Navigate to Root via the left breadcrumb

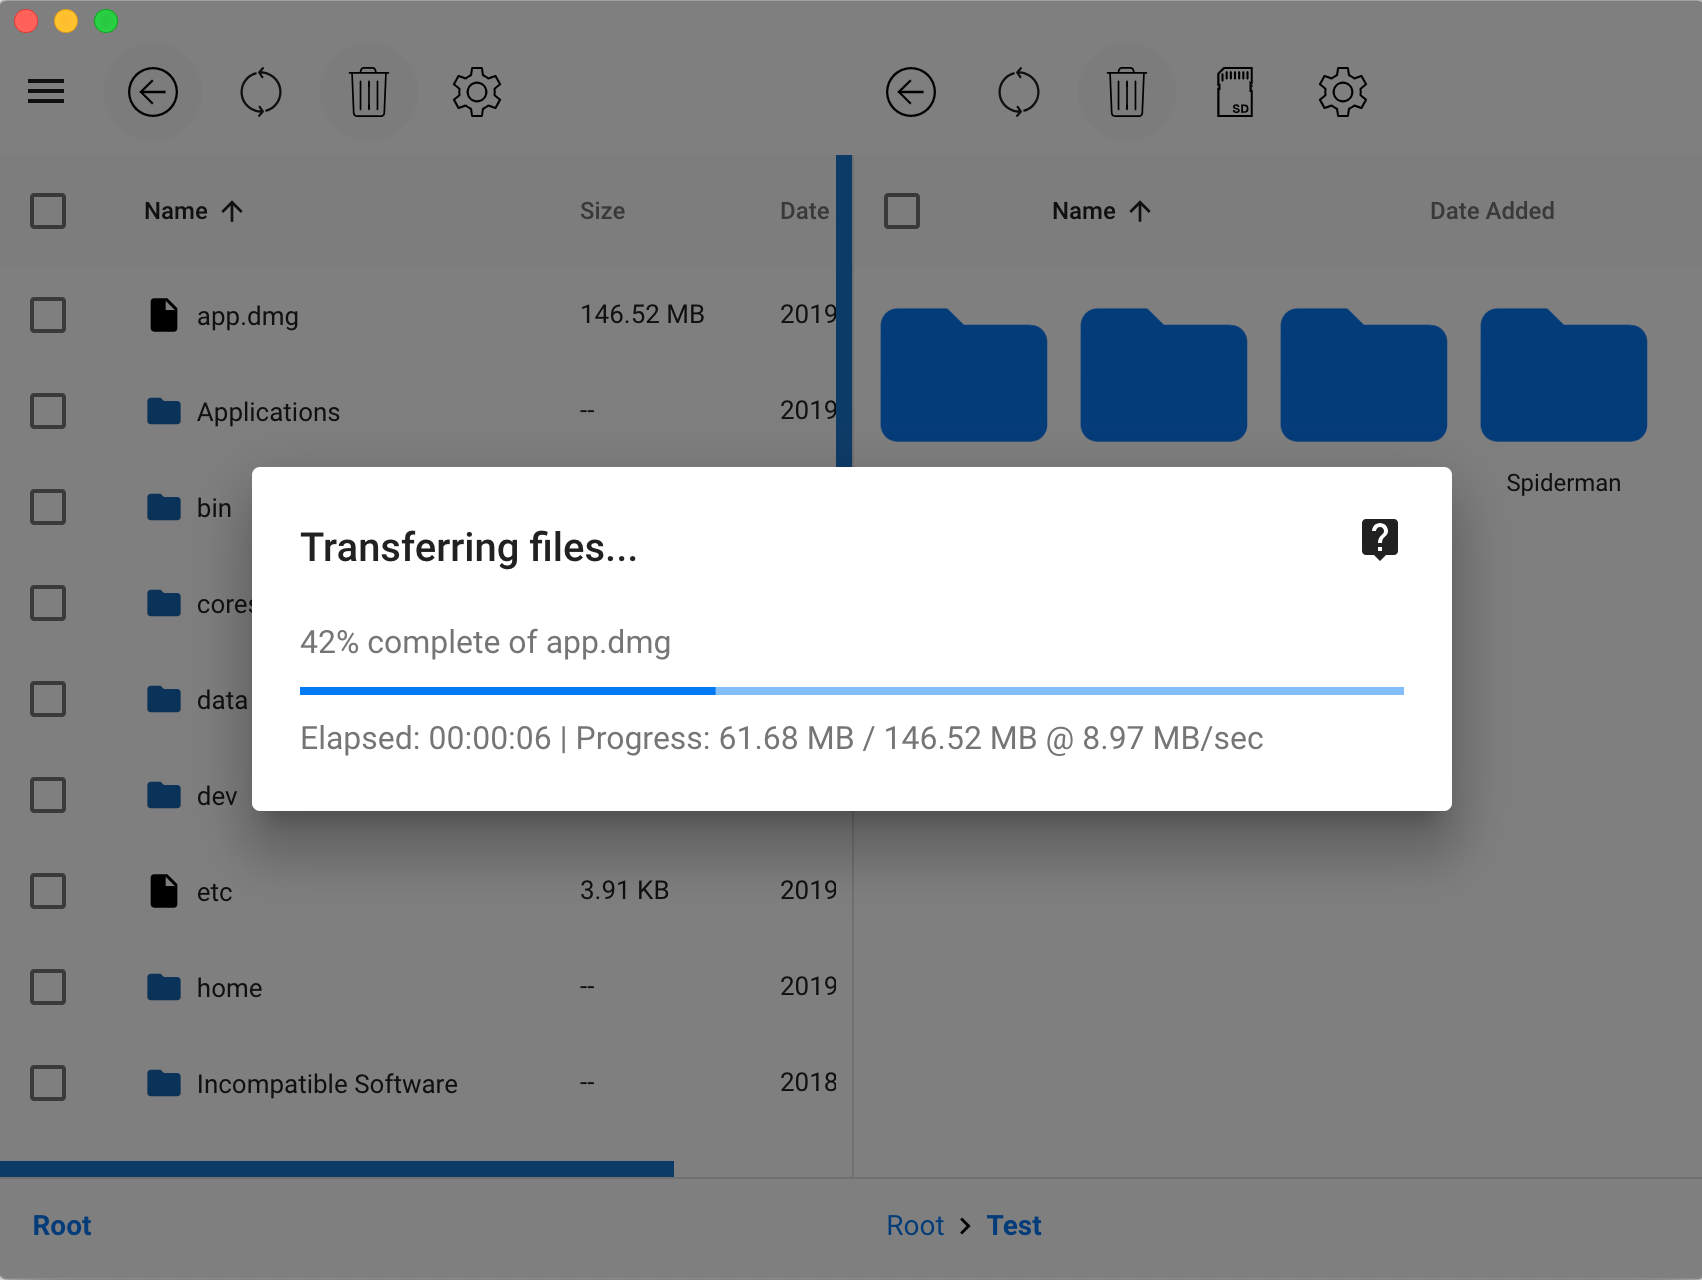(x=61, y=1225)
